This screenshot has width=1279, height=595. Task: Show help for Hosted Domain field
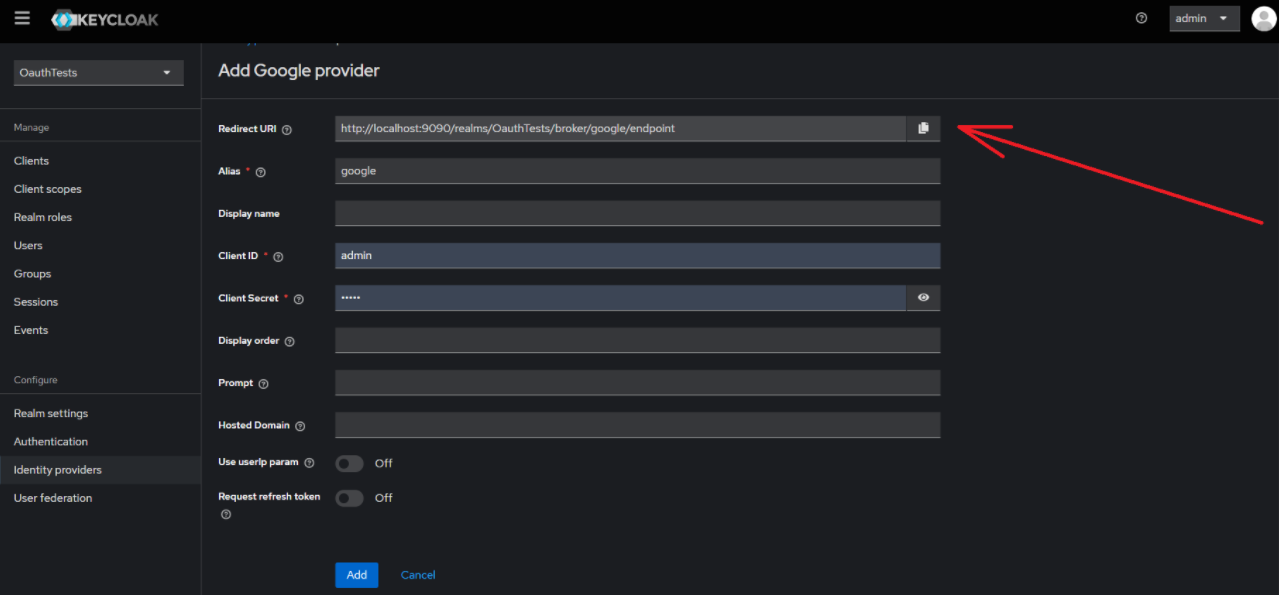pos(300,426)
